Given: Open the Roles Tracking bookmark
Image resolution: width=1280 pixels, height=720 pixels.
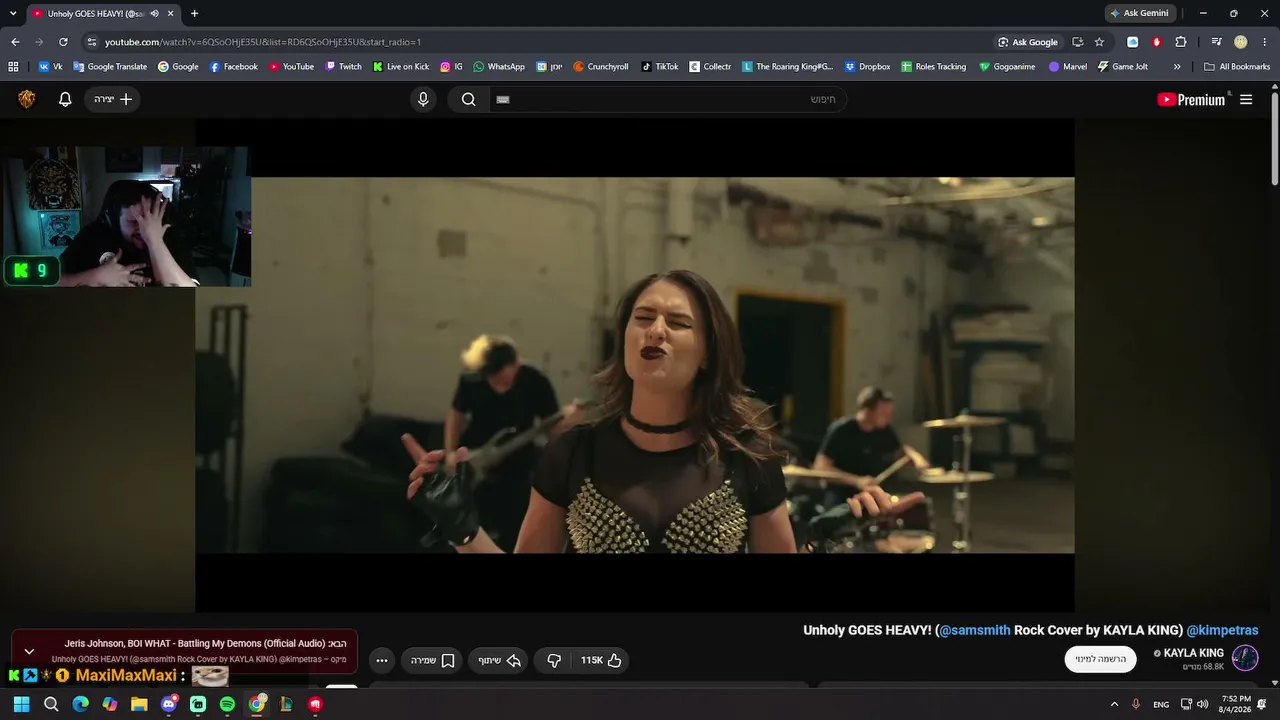Looking at the screenshot, I should (x=934, y=67).
